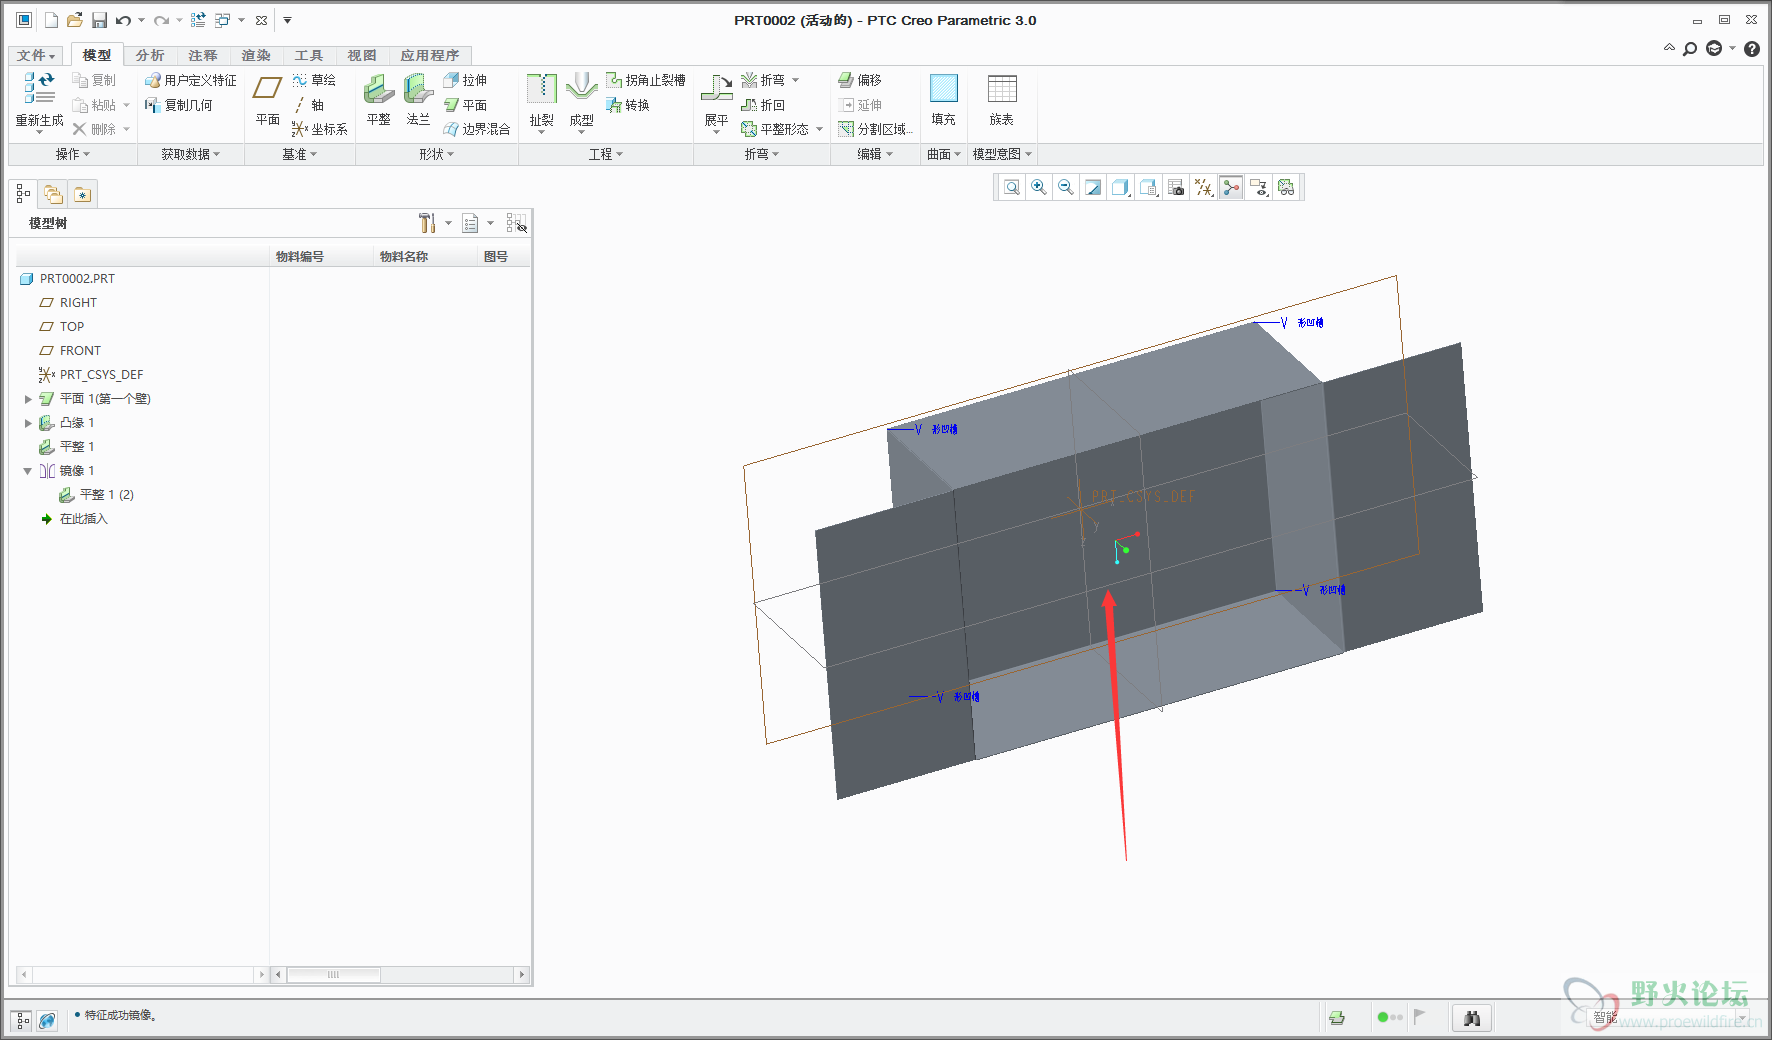Toggle the Layer/Folder browser tab

[53, 194]
